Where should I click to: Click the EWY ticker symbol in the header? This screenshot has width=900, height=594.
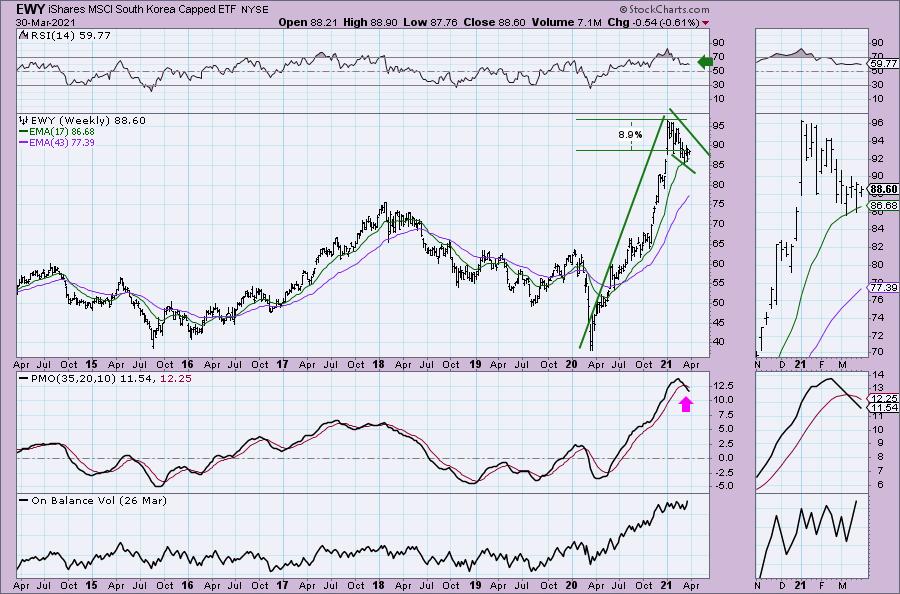(x=29, y=9)
